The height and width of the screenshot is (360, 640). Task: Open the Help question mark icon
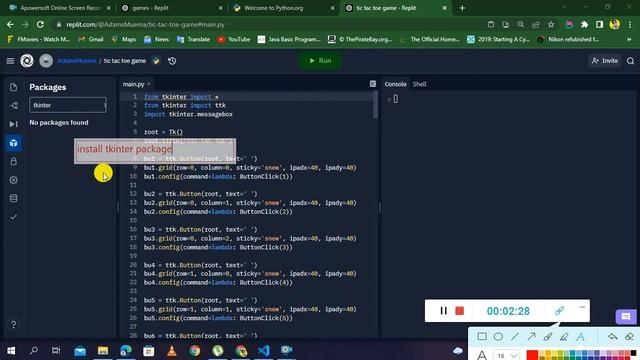[13, 324]
